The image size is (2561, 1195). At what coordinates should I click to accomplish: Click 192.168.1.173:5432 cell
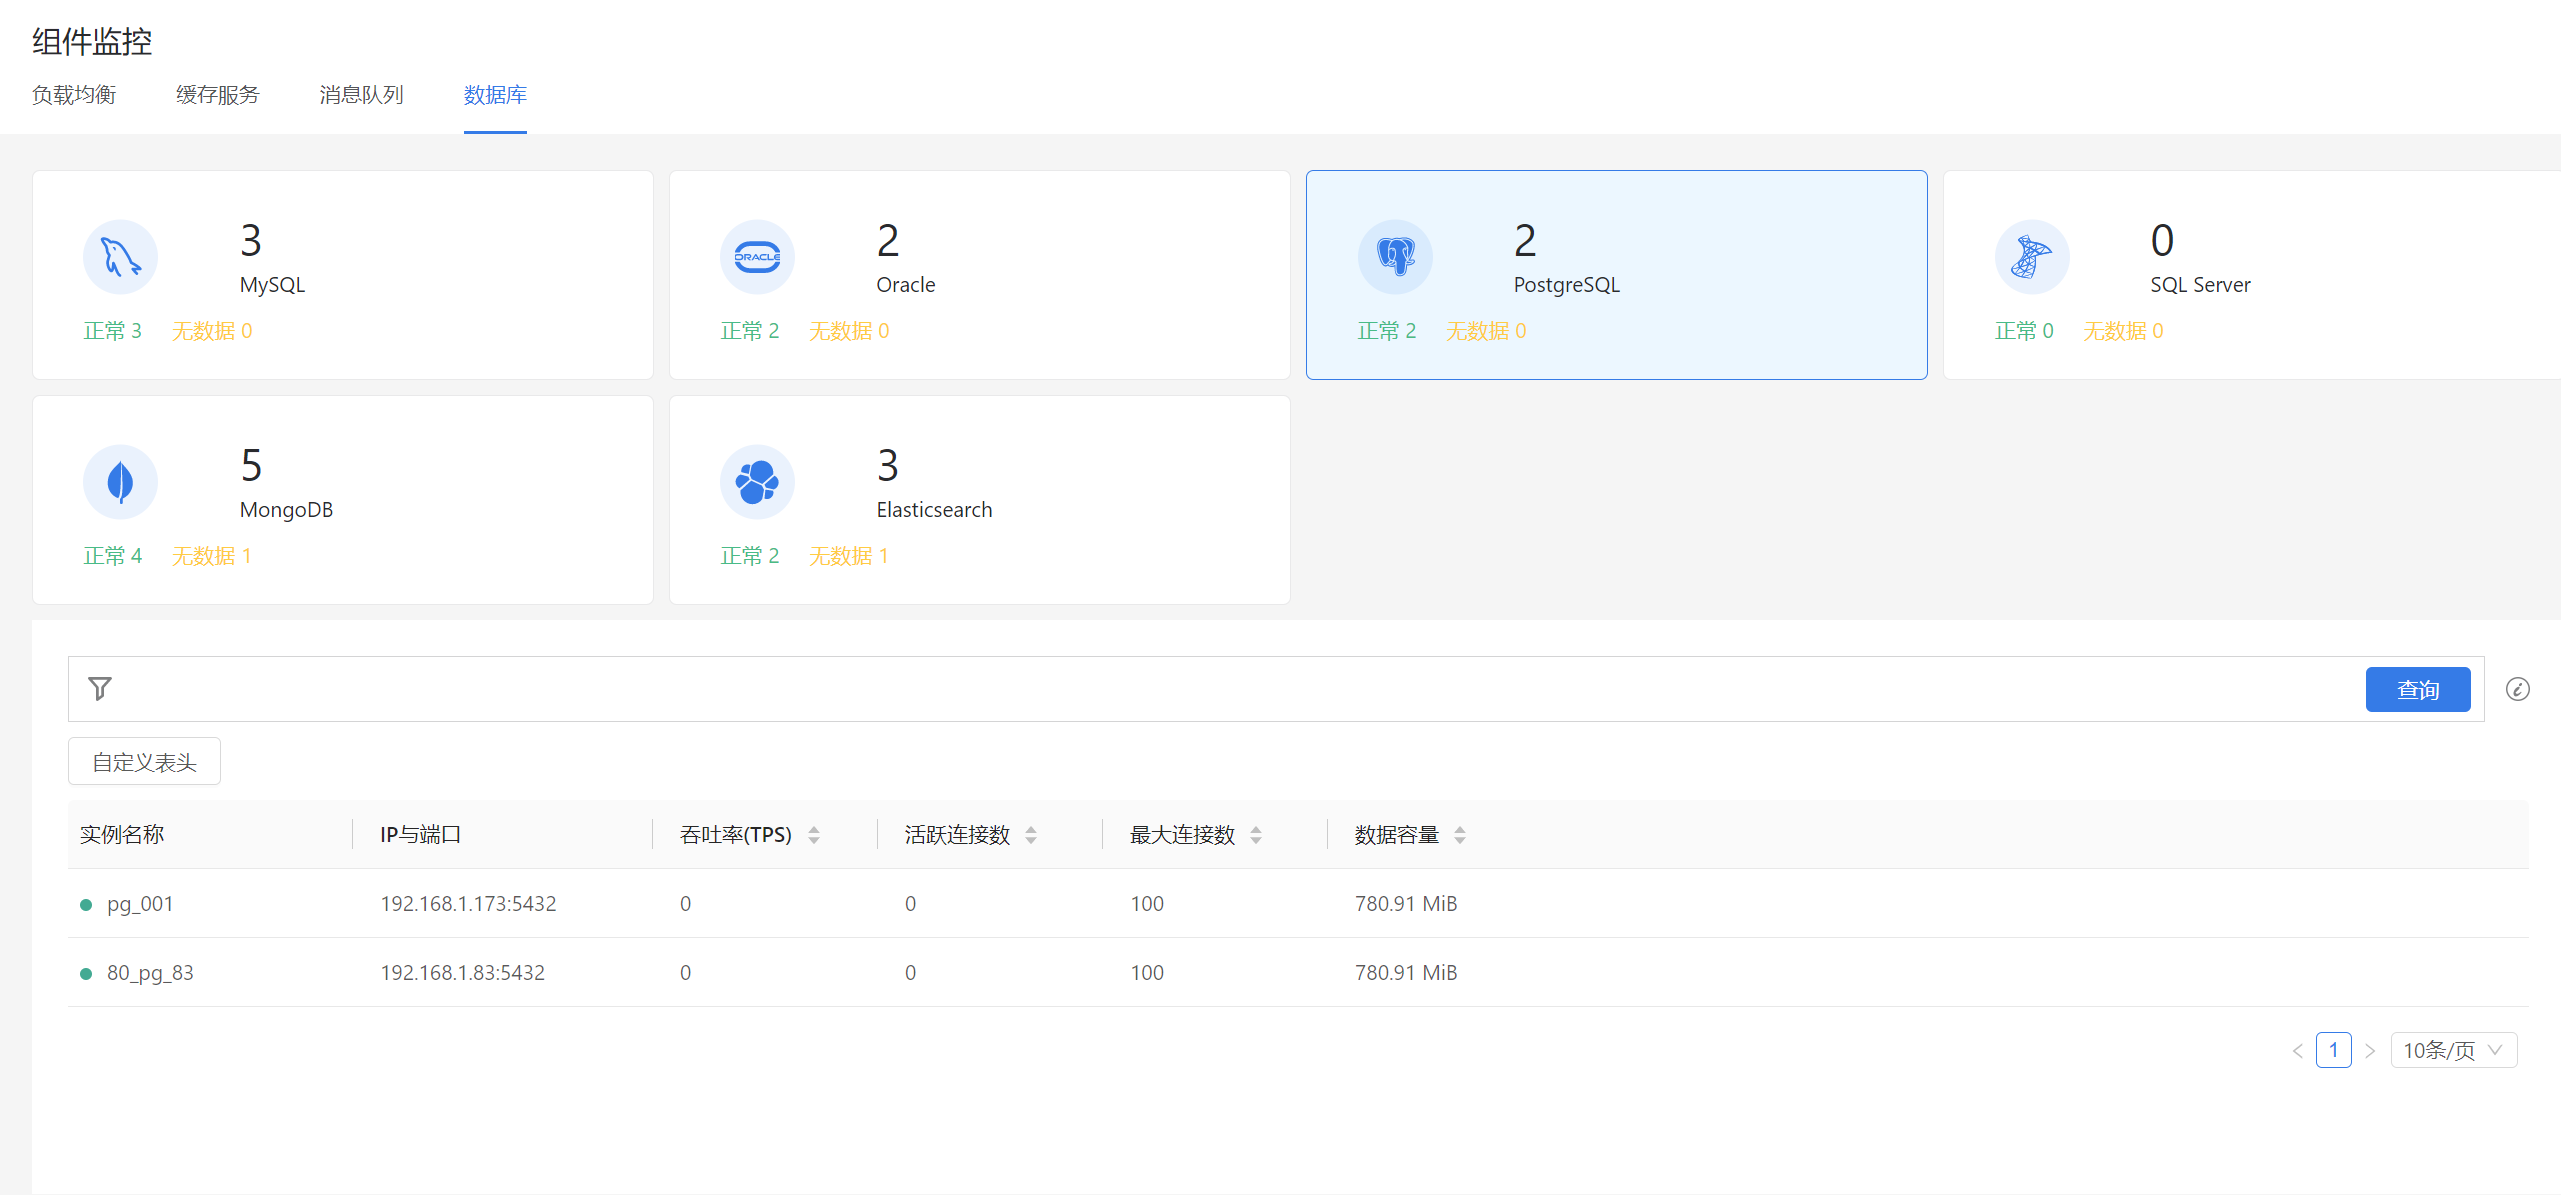tap(468, 904)
